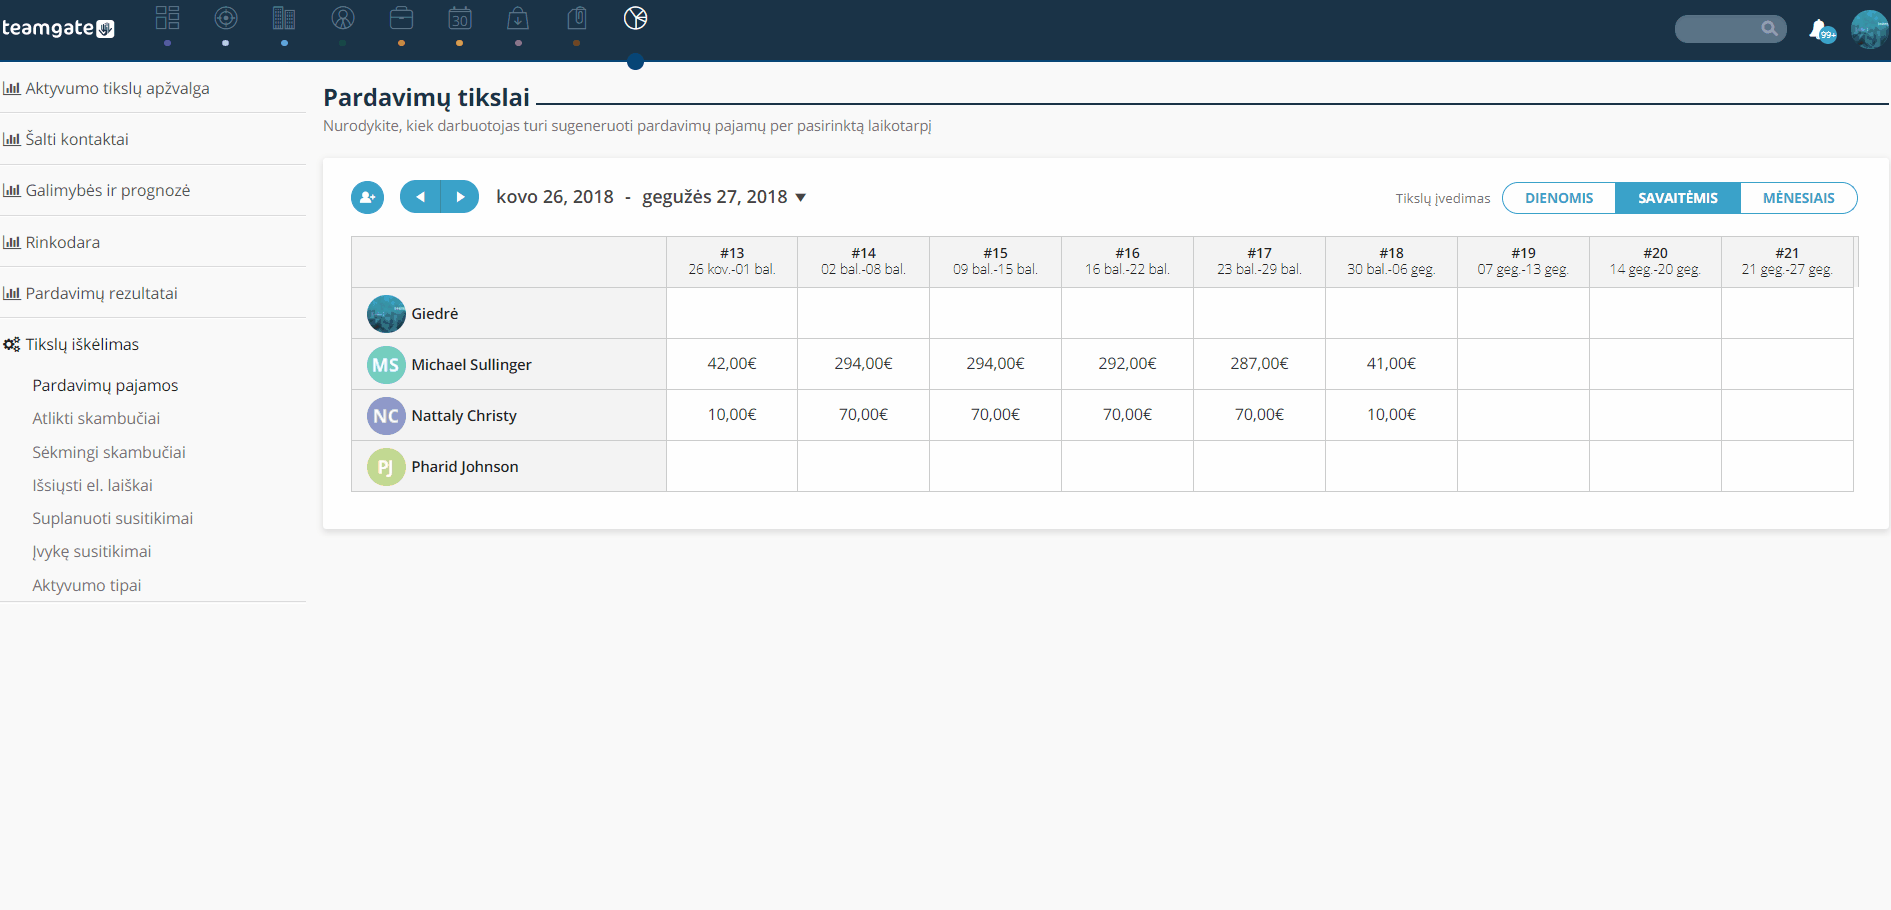Switch goal entry to DIENOMIS
The width and height of the screenshot is (1891, 910).
click(x=1559, y=198)
